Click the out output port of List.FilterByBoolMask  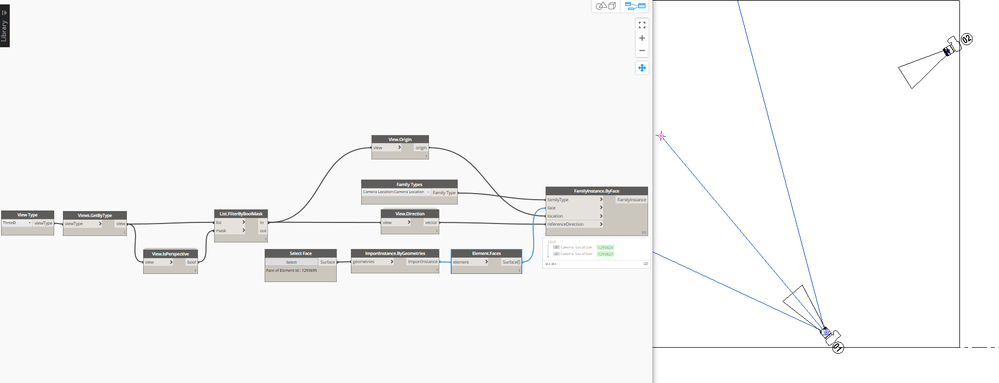click(262, 230)
